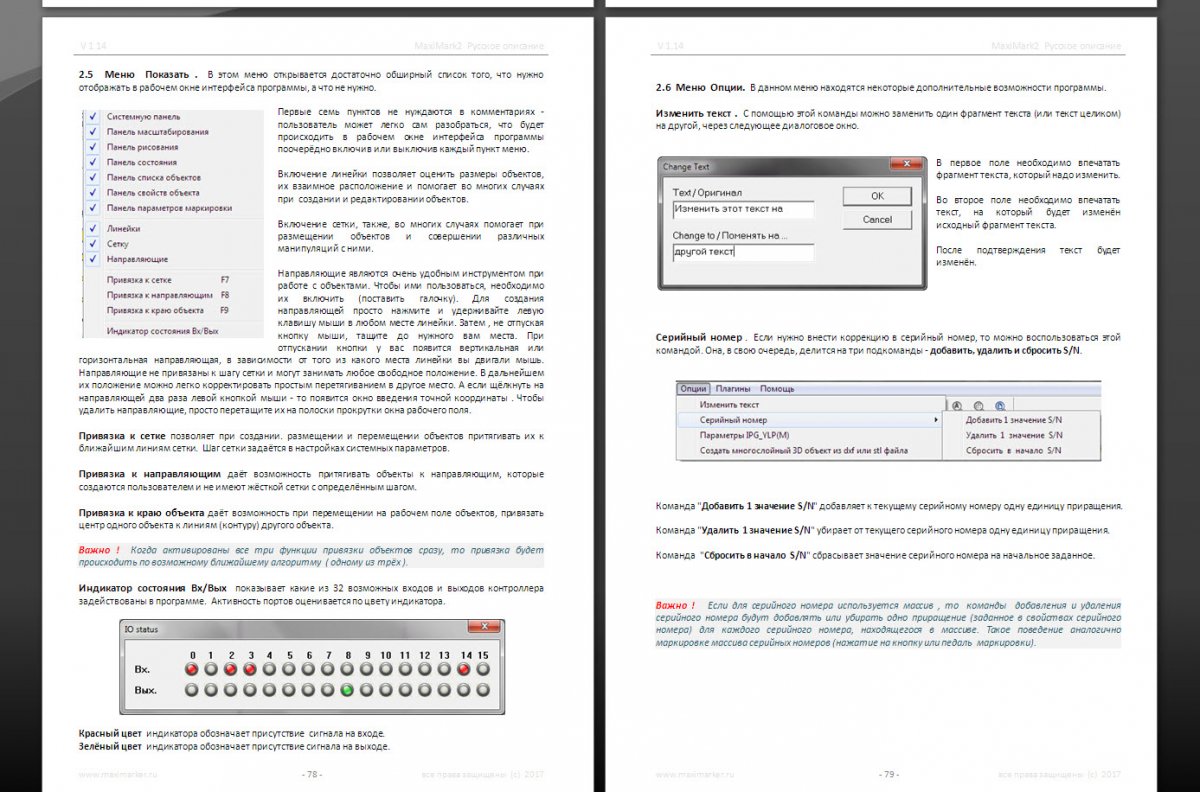Click the first zoom icon beside options menu
The height and width of the screenshot is (792, 1200).
click(x=957, y=406)
